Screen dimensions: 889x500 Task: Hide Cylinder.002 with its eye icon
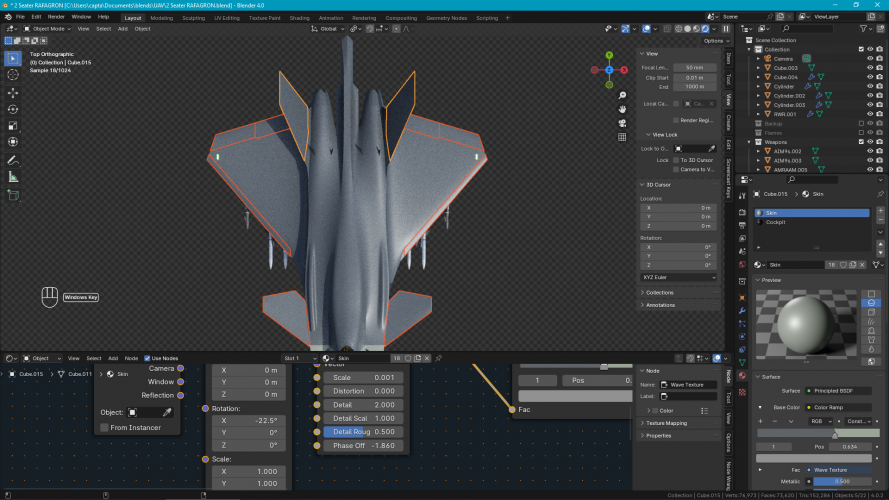[x=870, y=96]
